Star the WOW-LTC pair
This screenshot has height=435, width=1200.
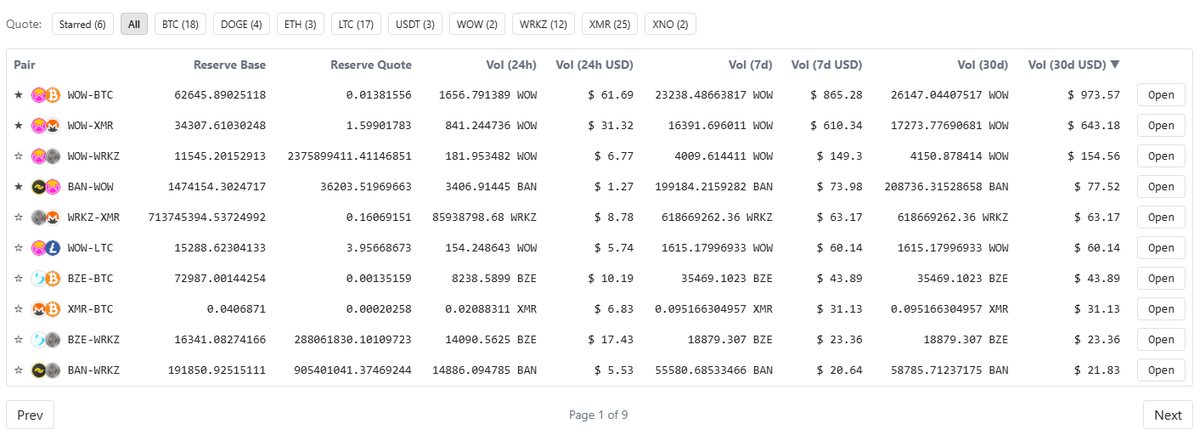(x=18, y=248)
